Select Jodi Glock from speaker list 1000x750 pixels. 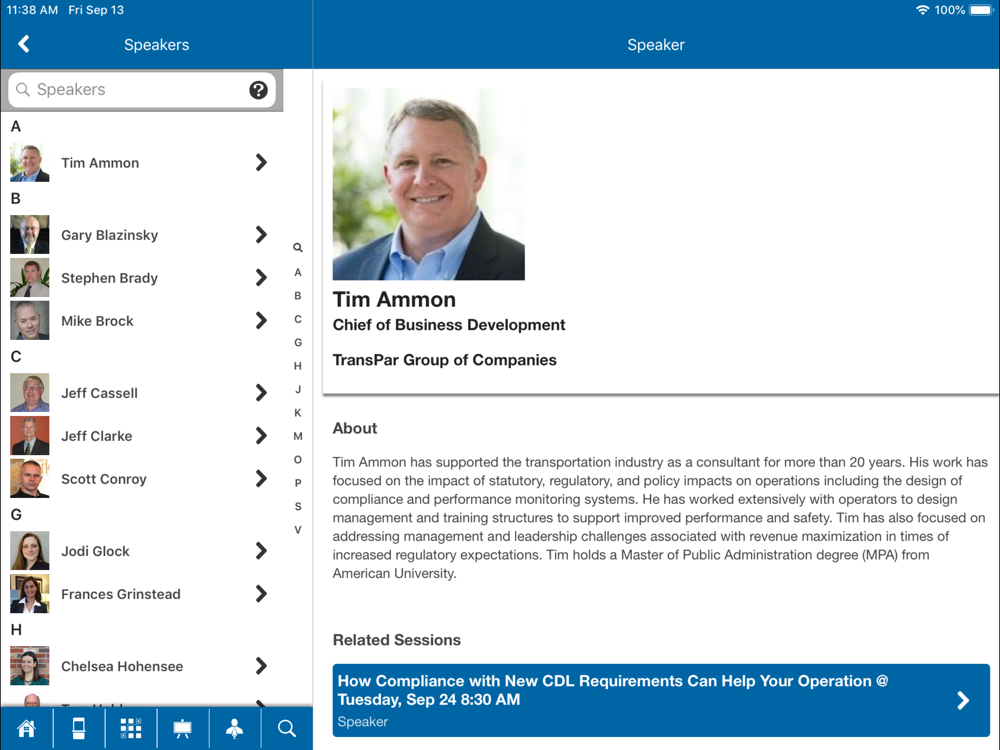96,551
